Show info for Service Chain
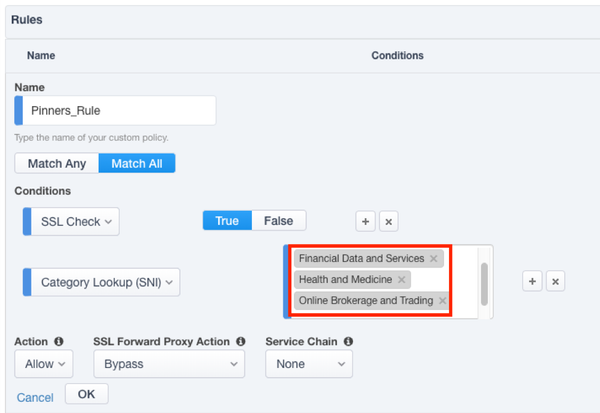Viewport: 600px width, 413px height. pos(346,342)
